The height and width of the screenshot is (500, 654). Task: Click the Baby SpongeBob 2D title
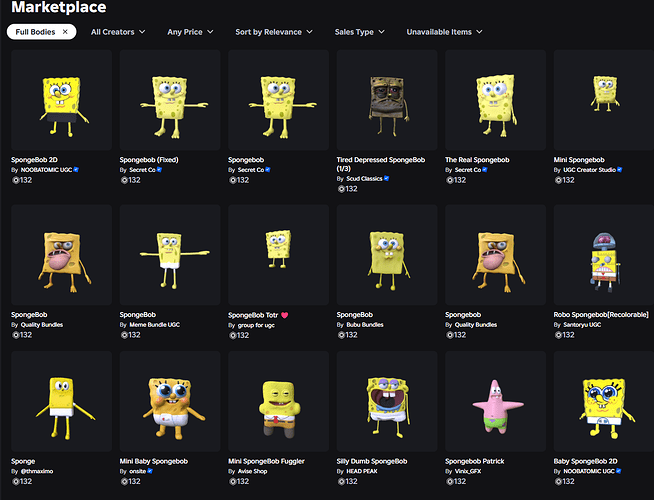[x=585, y=461]
